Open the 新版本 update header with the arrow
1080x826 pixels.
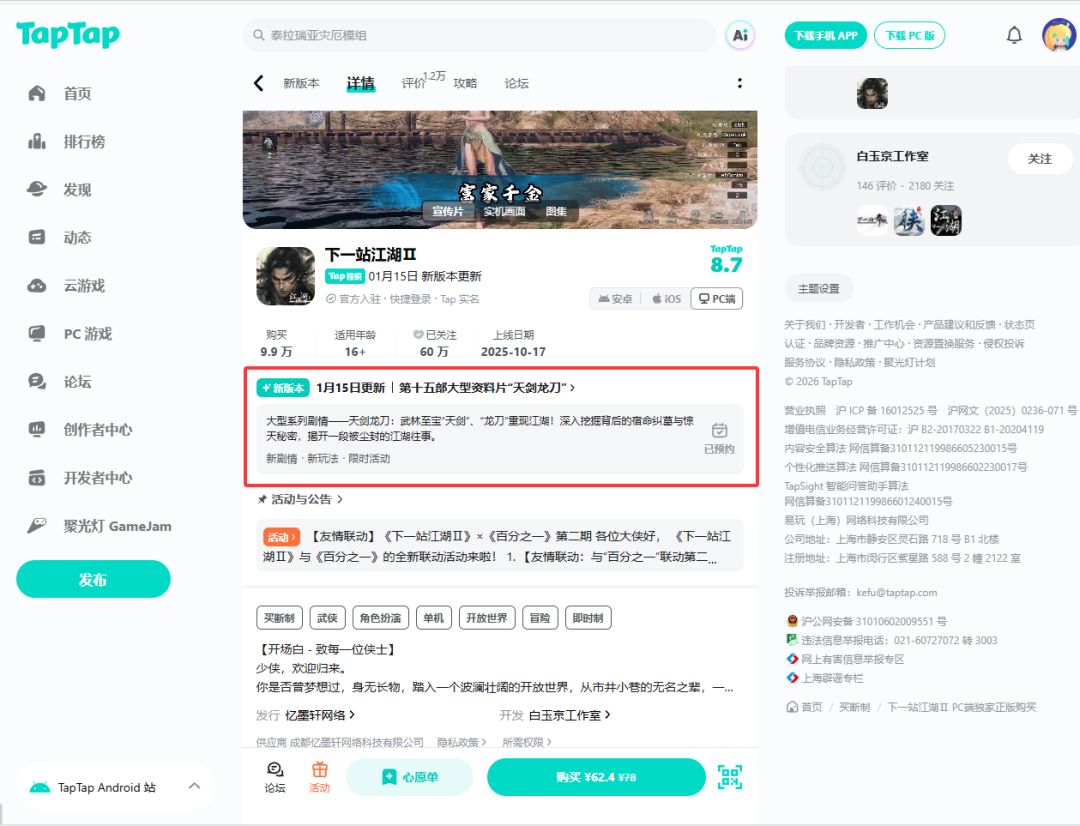point(416,388)
